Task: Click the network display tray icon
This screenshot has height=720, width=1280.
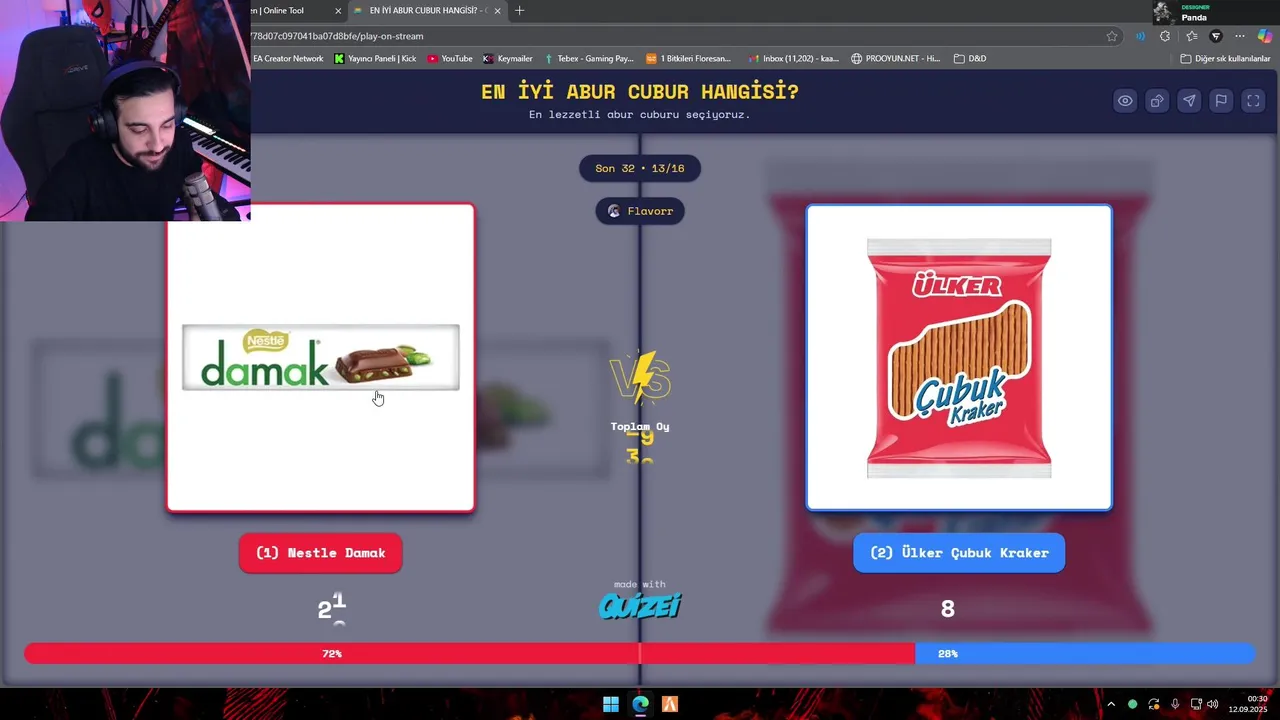Action: tap(1196, 704)
